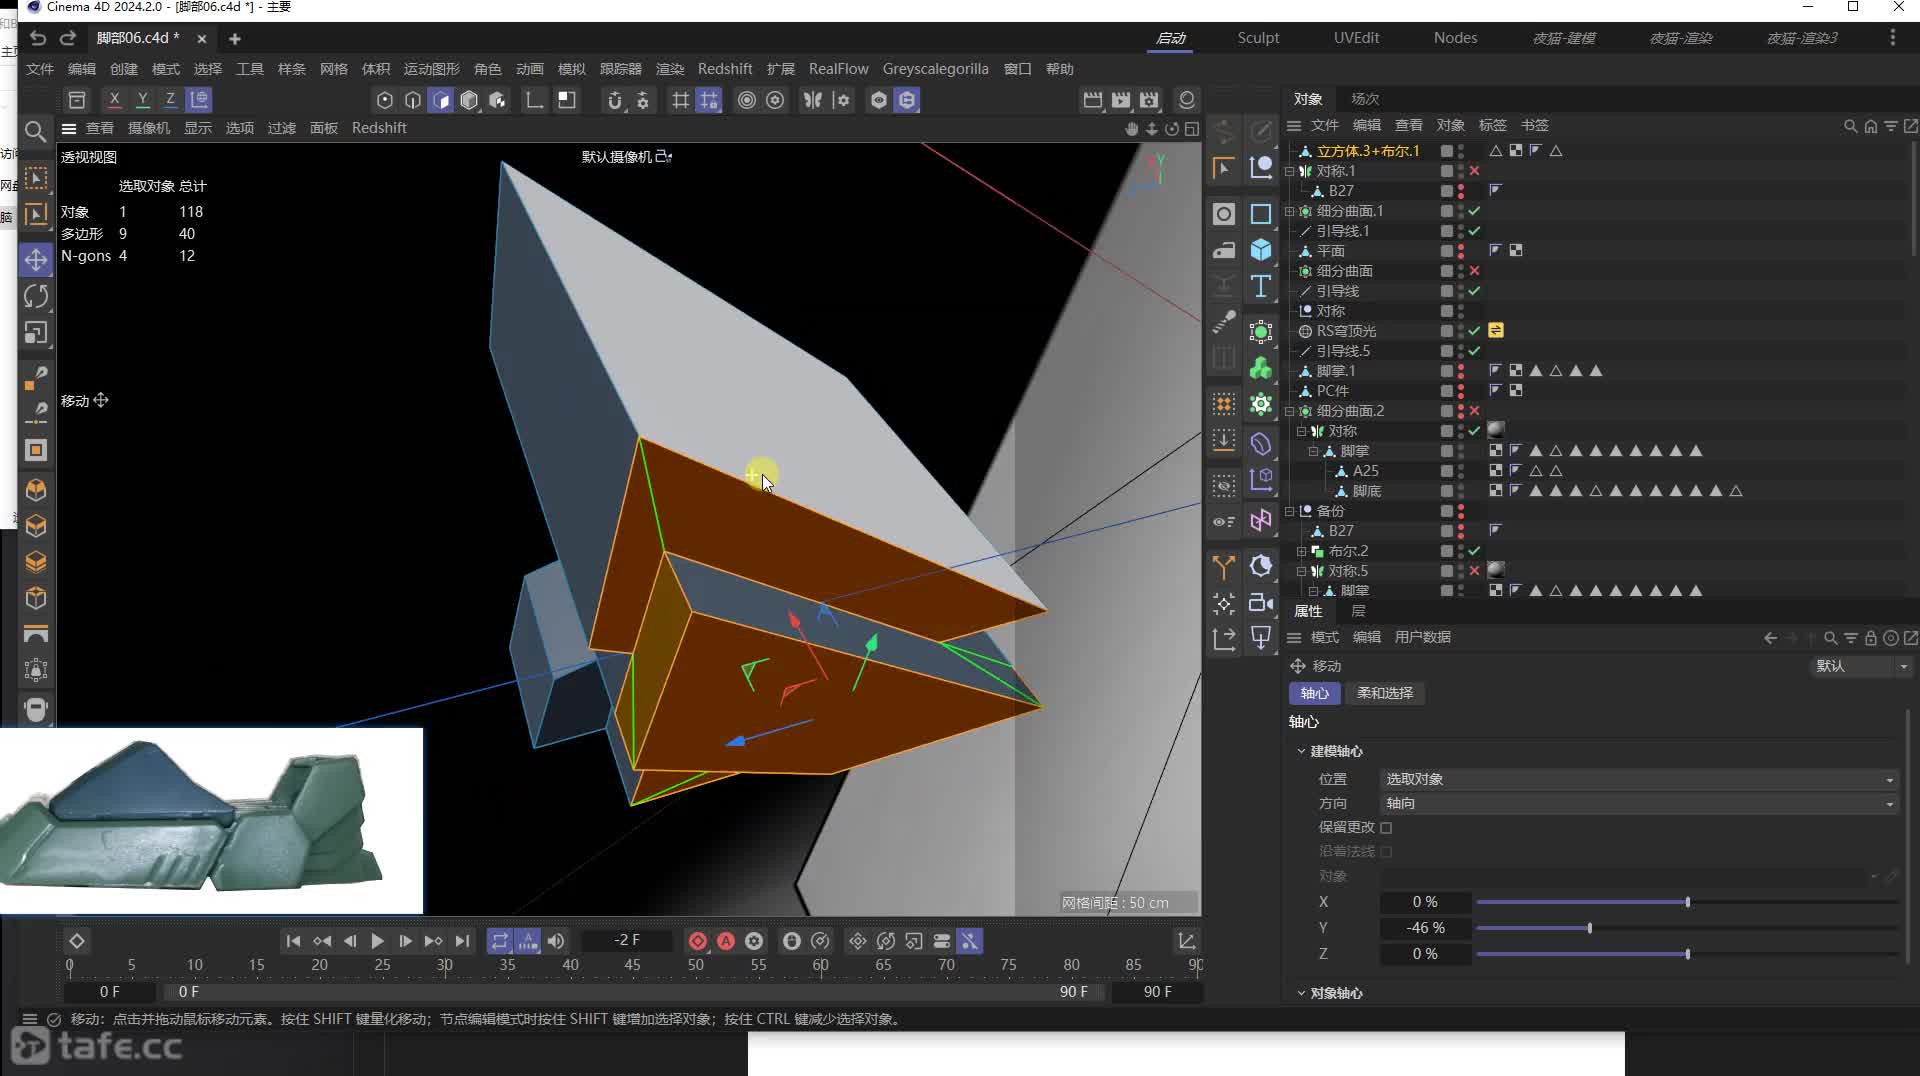This screenshot has width=1920, height=1076.
Task: Toggle X axis lock
Action: click(x=115, y=100)
